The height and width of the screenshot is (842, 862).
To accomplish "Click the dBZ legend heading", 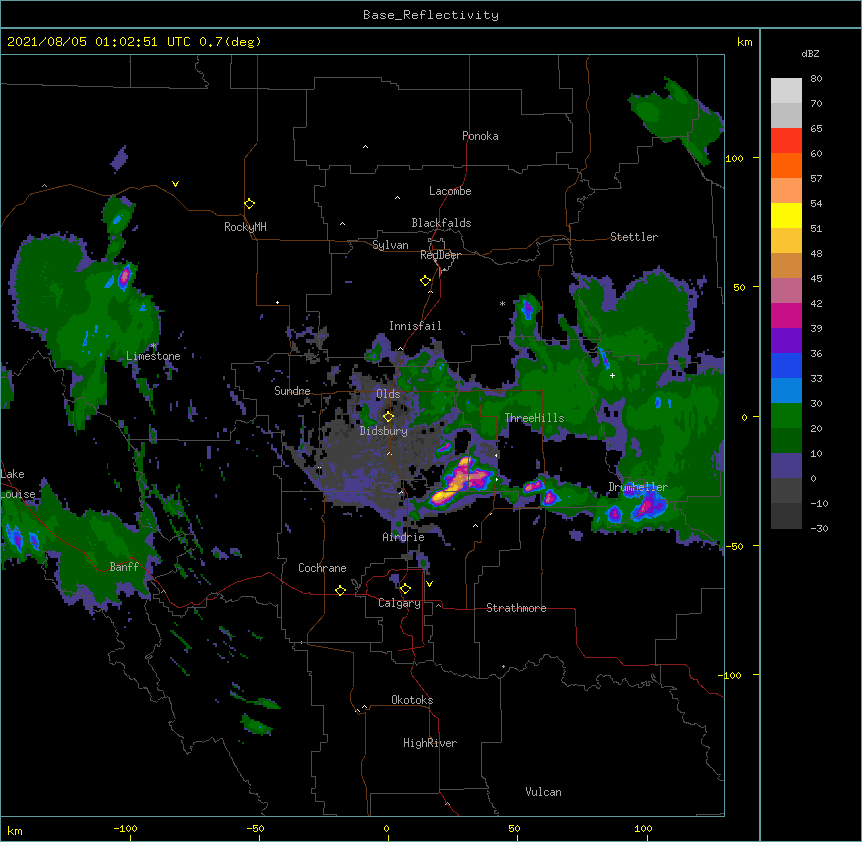I will point(810,53).
